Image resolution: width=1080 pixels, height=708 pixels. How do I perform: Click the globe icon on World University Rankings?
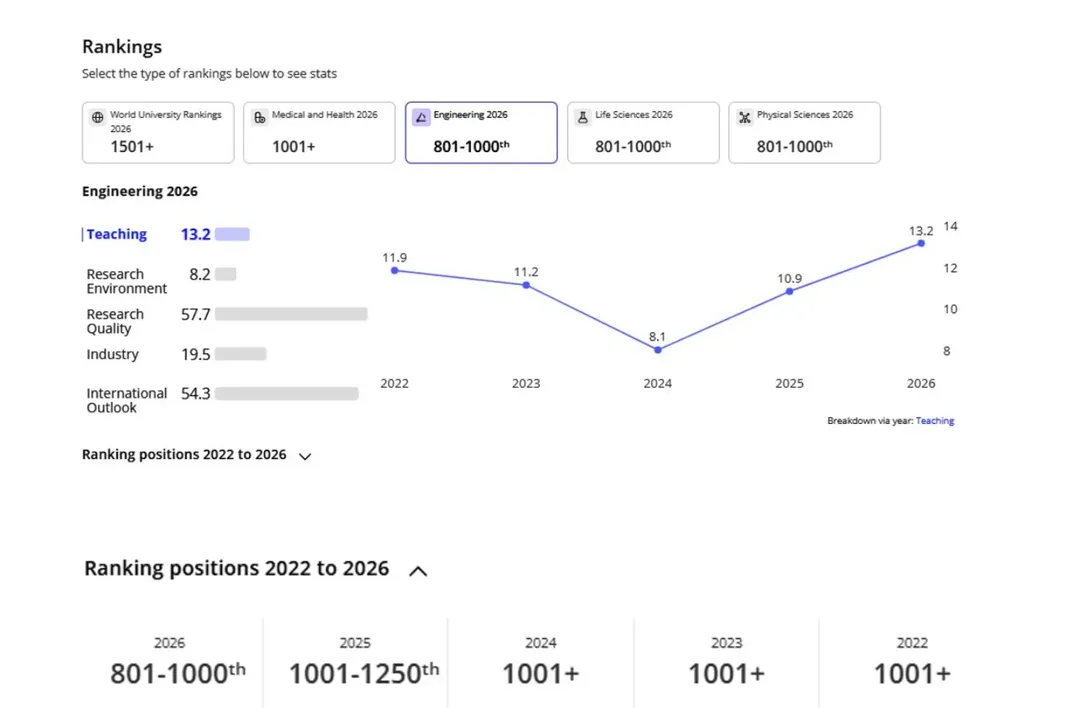(97, 117)
